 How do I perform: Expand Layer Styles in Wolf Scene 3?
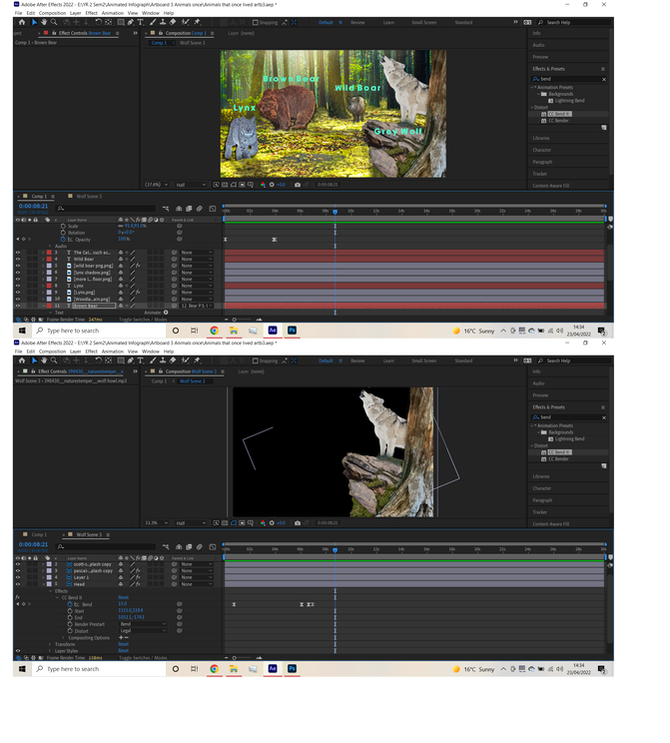tap(50, 651)
